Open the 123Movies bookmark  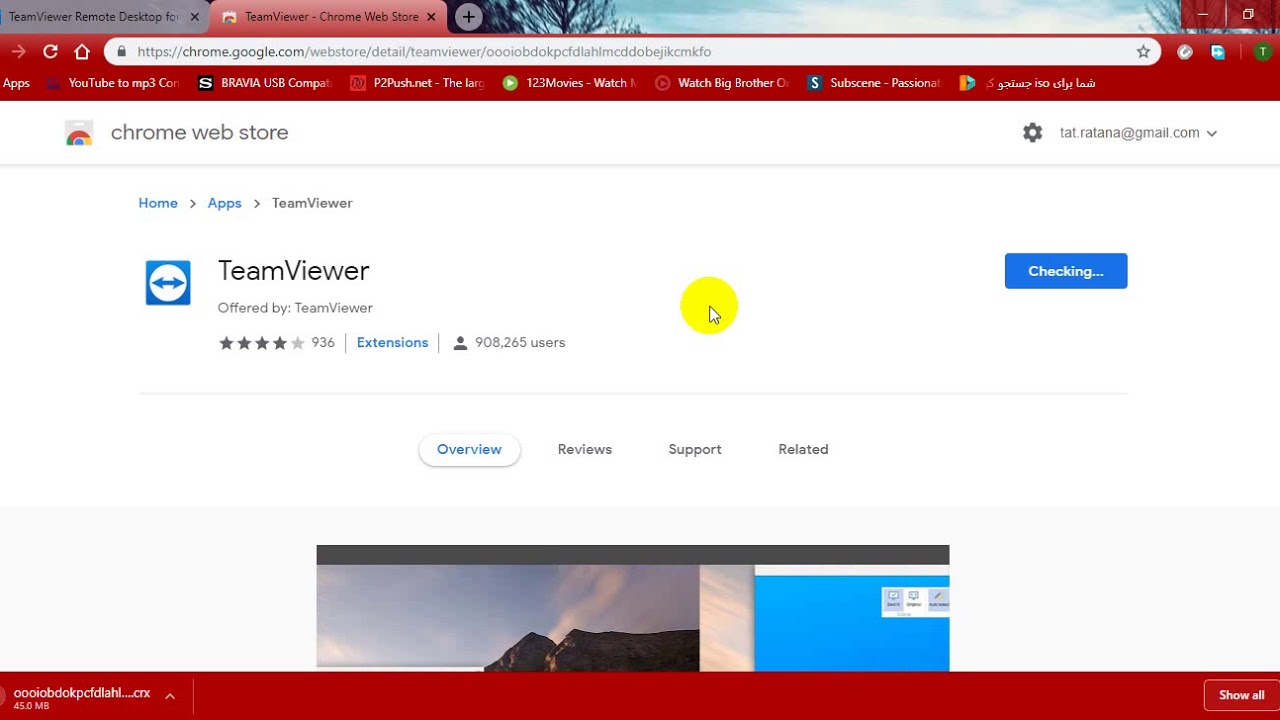(x=570, y=83)
